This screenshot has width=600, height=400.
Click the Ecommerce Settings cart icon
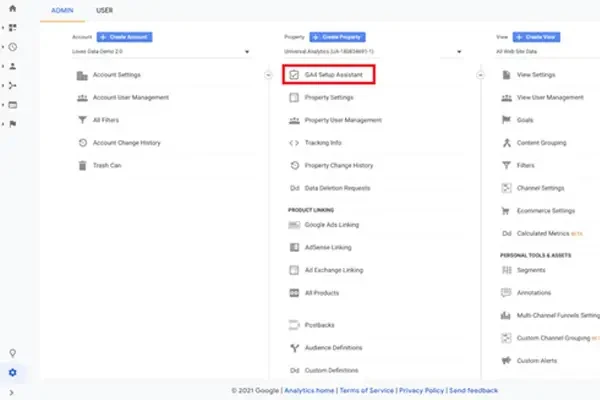click(x=505, y=211)
